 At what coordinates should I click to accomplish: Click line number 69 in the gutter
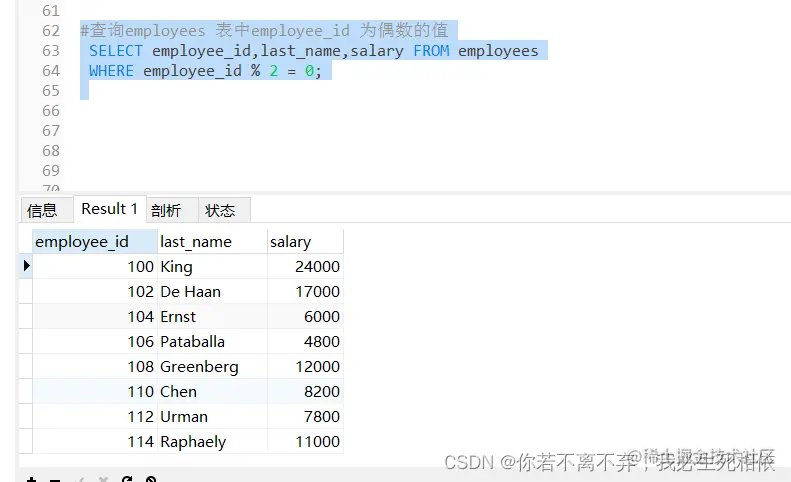tap(51, 171)
